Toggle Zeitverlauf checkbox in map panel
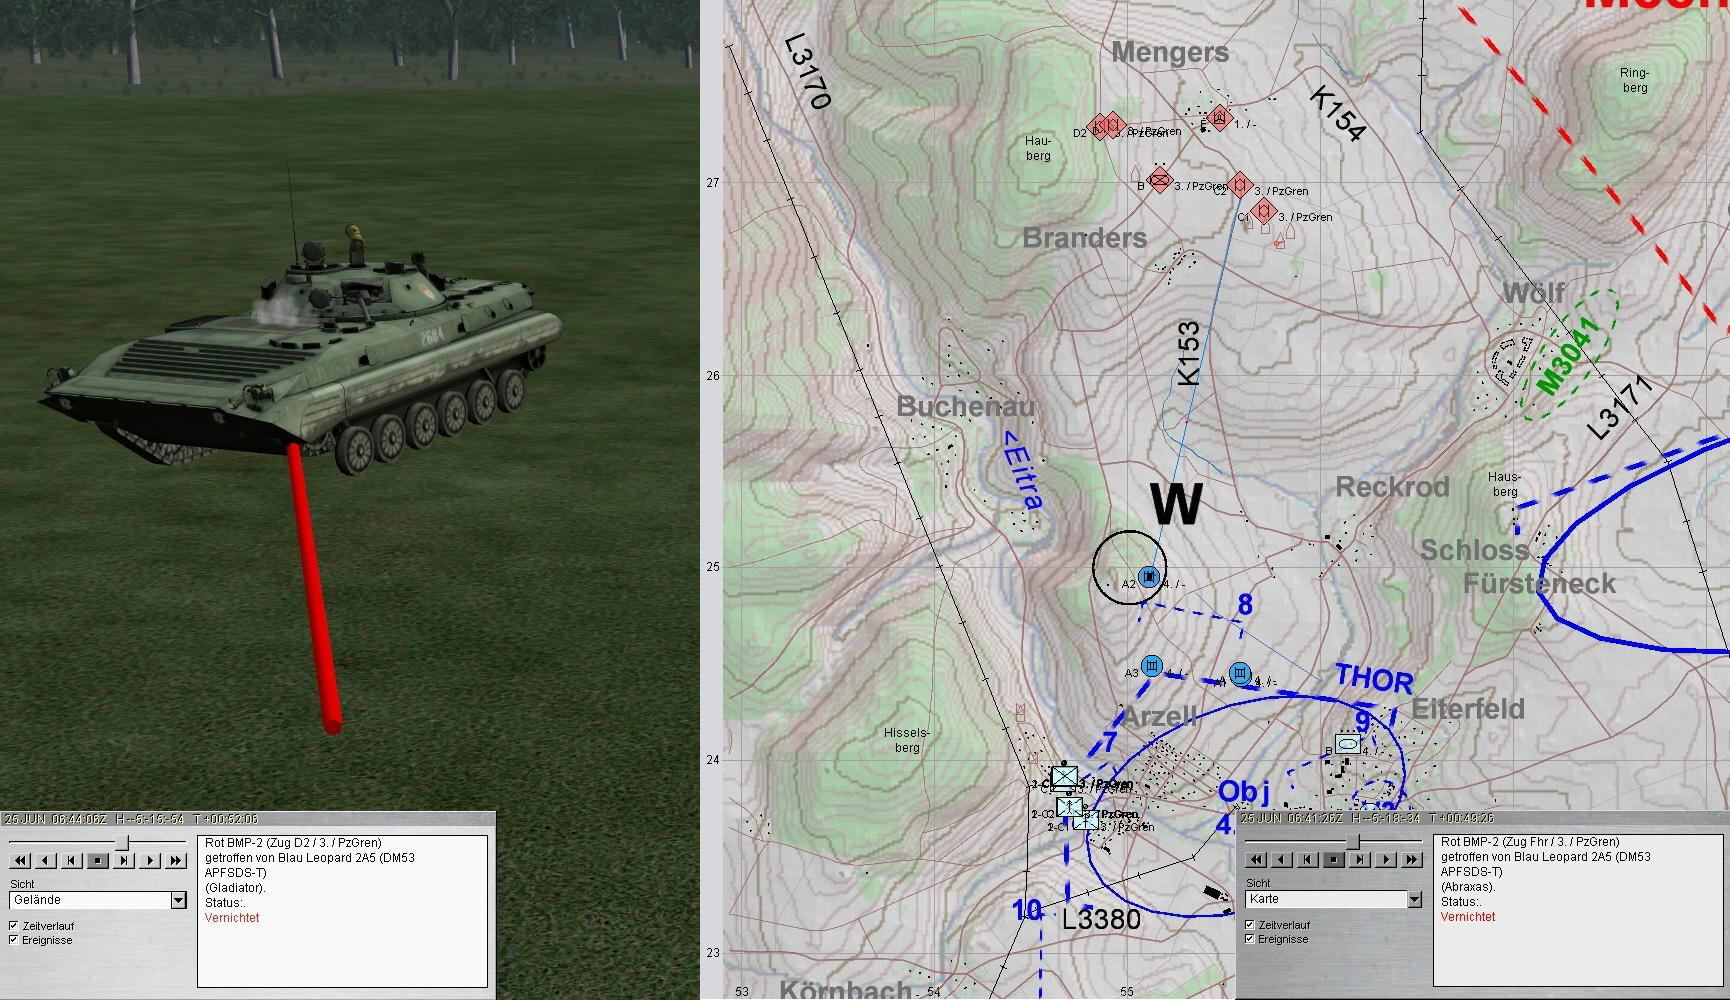Image resolution: width=1730 pixels, height=1000 pixels. tap(1250, 925)
